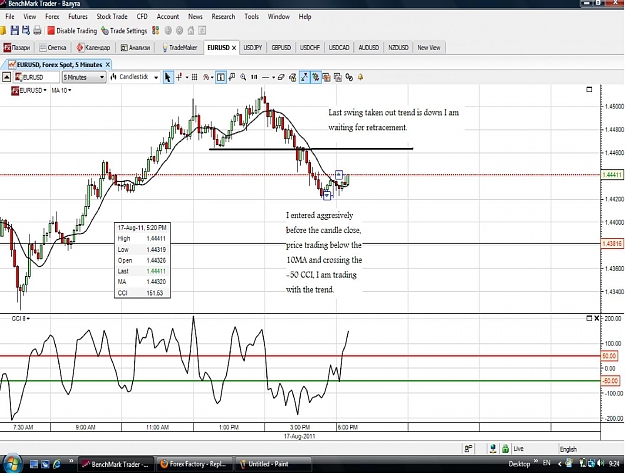Select the arrow pointer tool in chart toolbar
The width and height of the screenshot is (625, 475).
point(168,77)
